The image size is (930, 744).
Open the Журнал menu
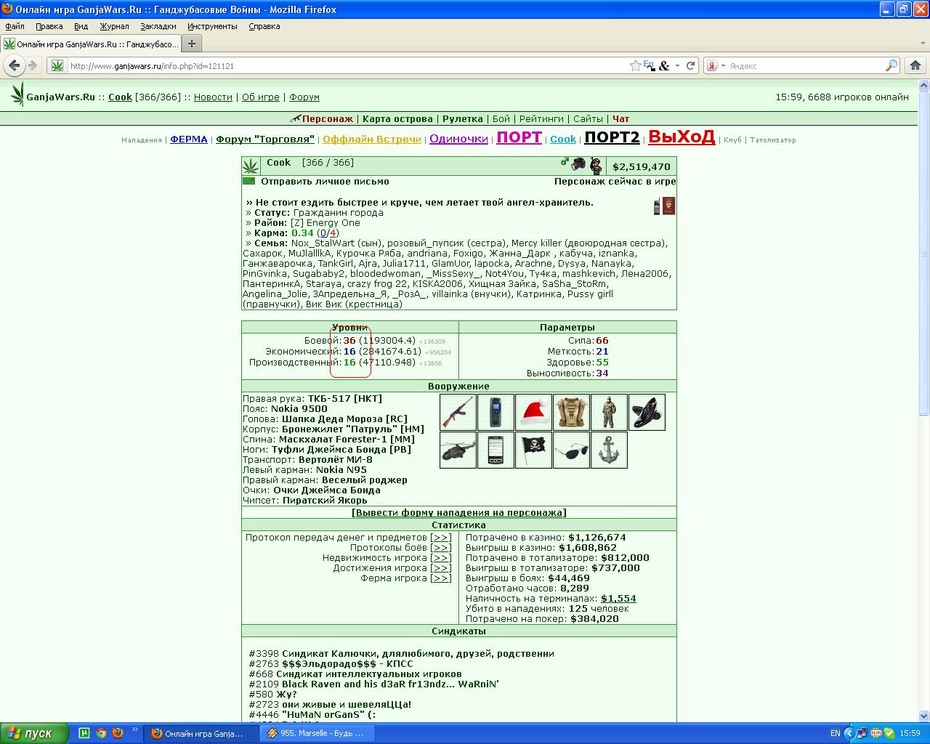[114, 26]
